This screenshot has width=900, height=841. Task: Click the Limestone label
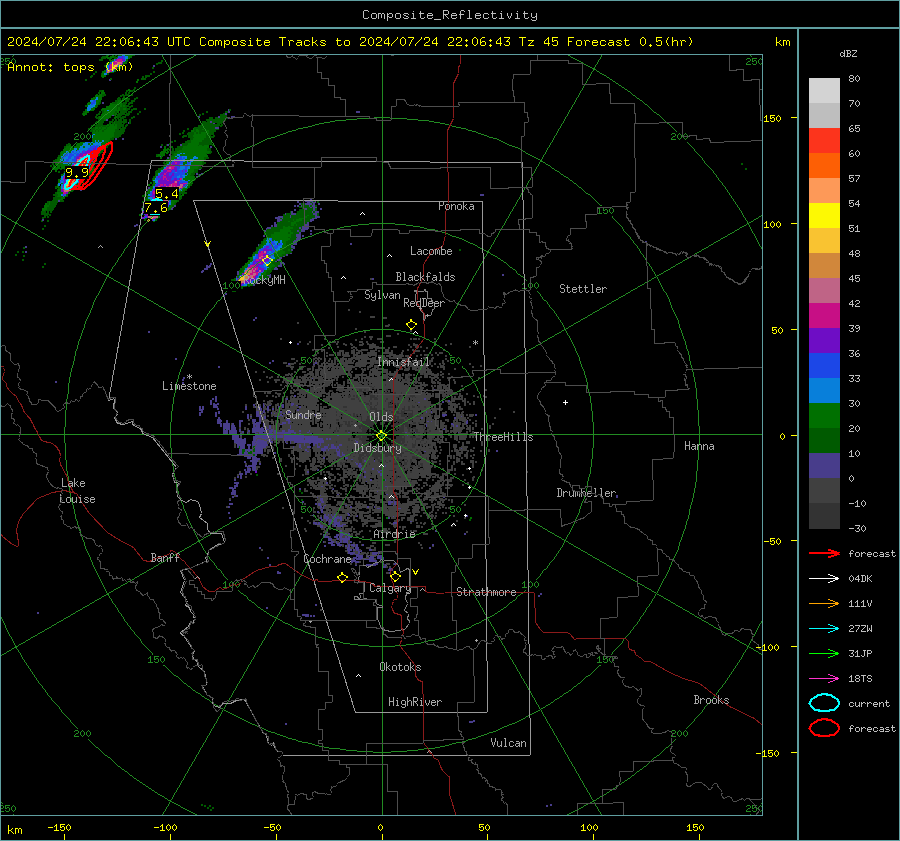tap(189, 386)
